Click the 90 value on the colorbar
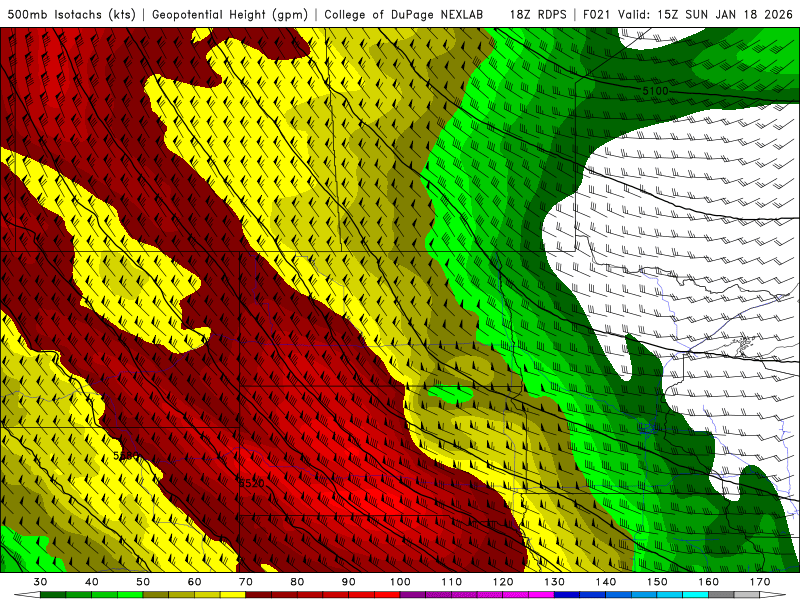This screenshot has width=800, height=600. coord(348,582)
